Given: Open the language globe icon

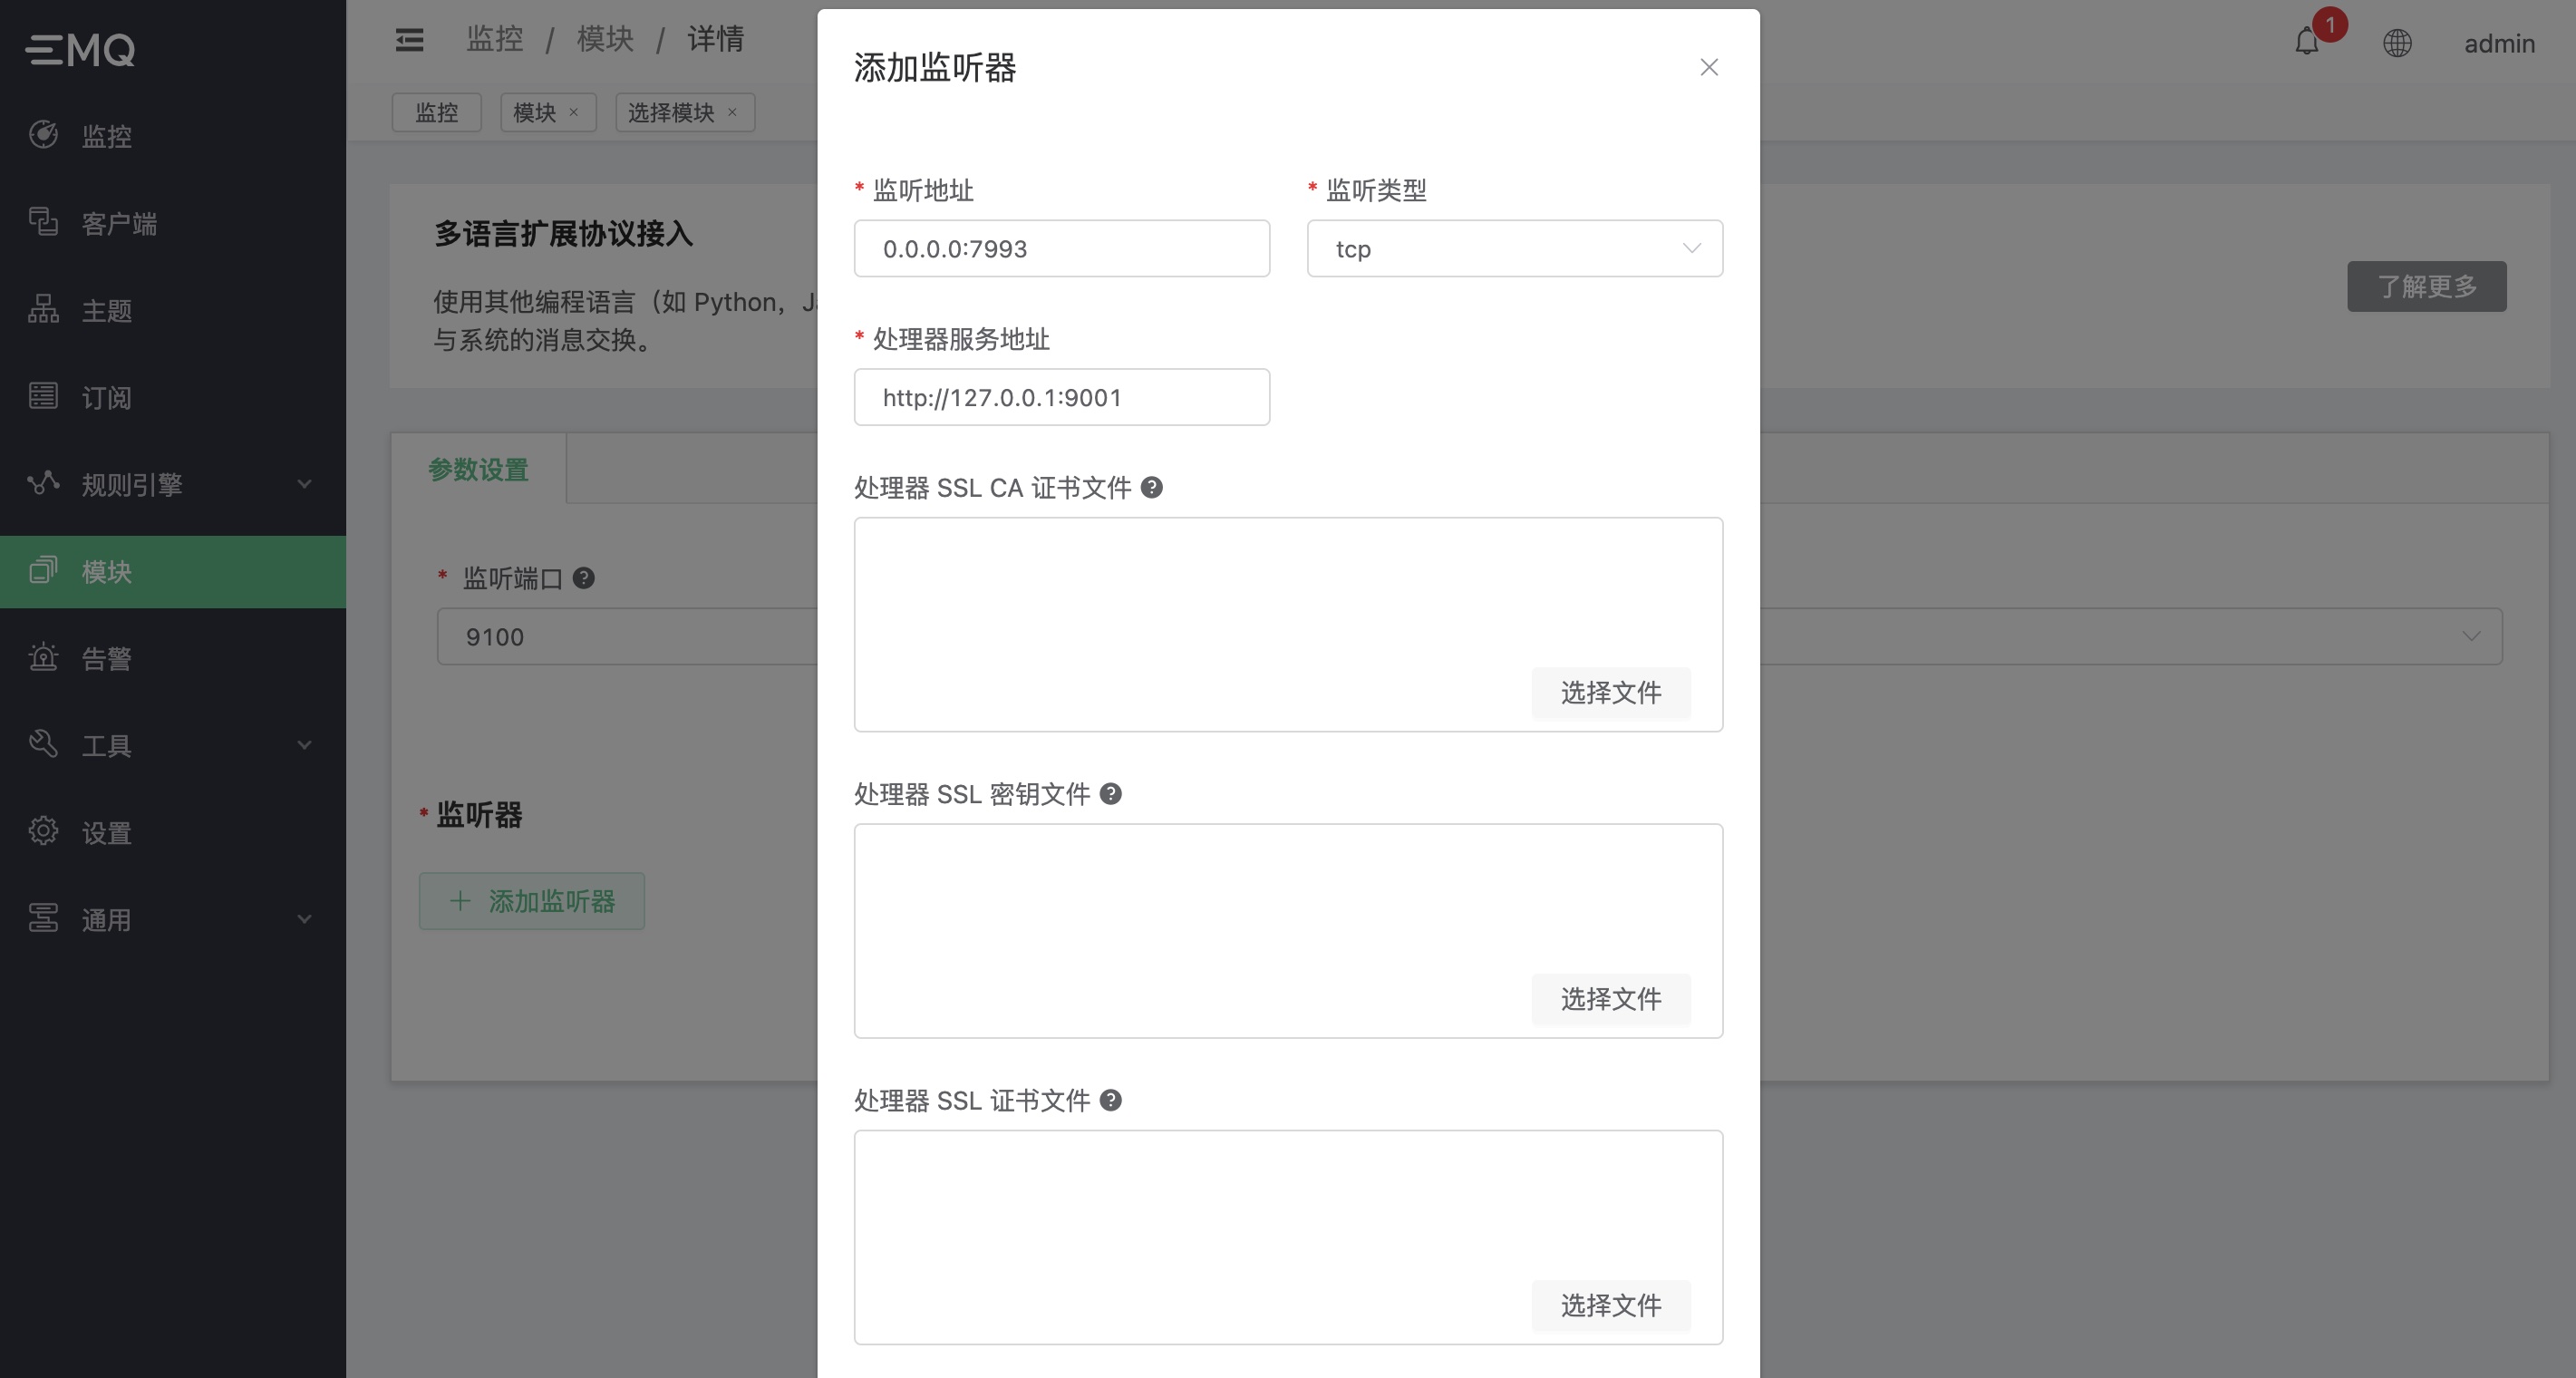Looking at the screenshot, I should click(x=2397, y=43).
